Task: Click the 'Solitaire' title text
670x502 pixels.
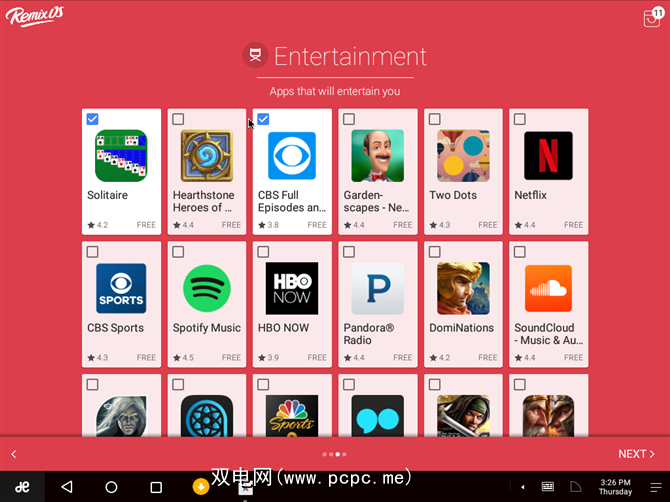Action: pos(107,195)
